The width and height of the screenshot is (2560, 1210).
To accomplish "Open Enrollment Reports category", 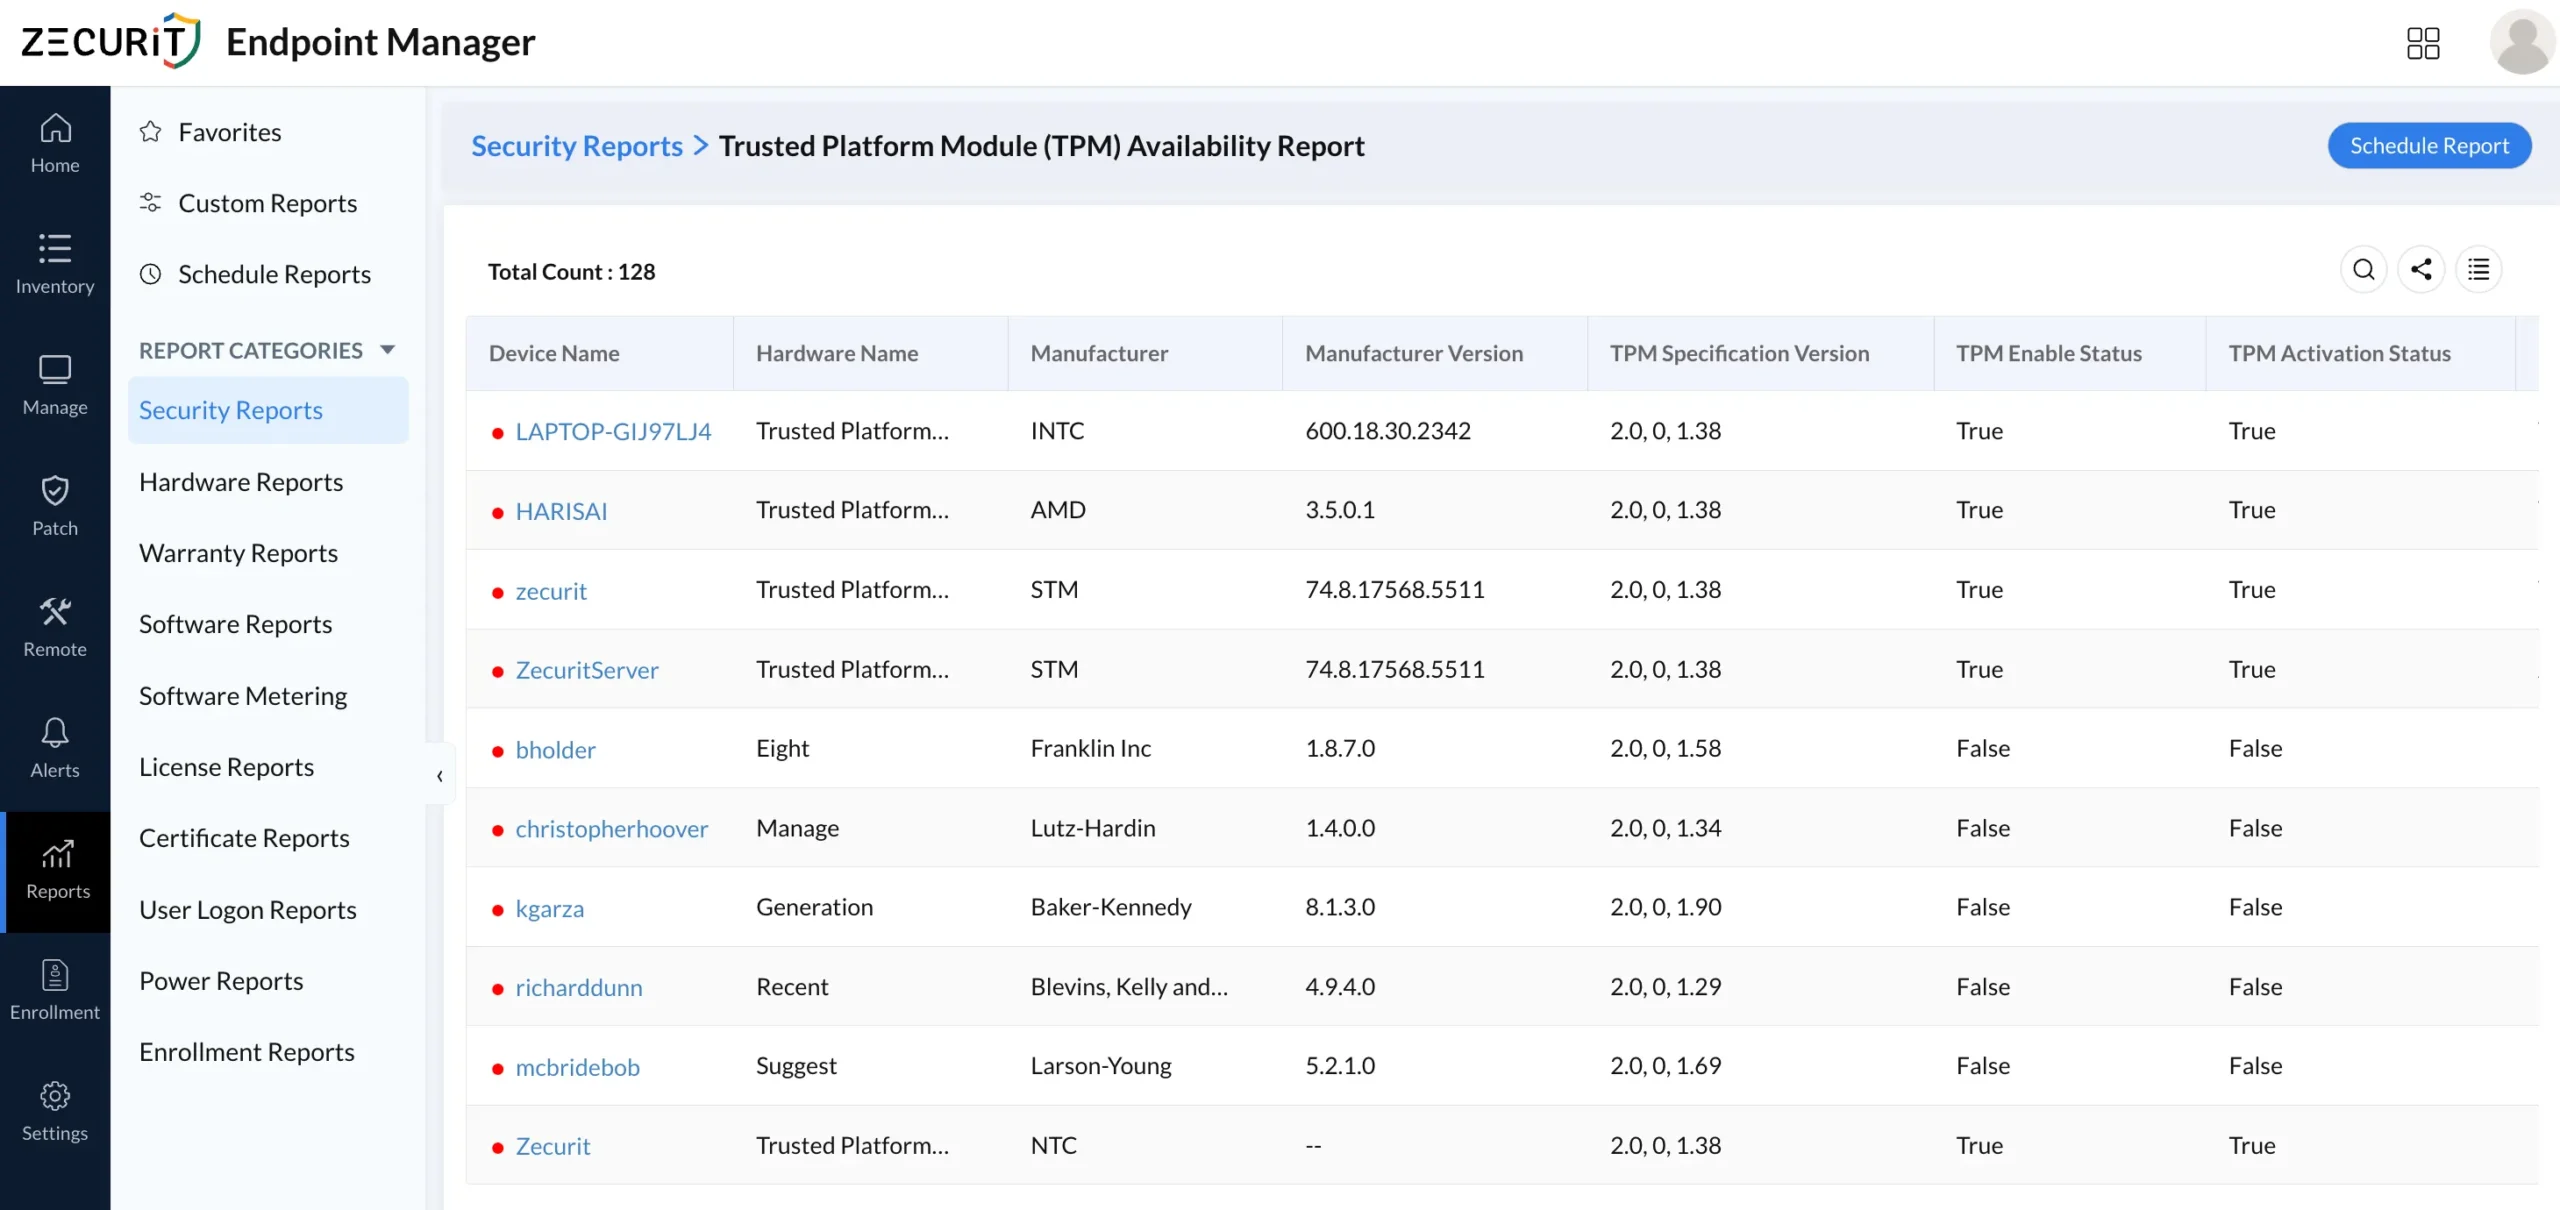I will 246,1052.
